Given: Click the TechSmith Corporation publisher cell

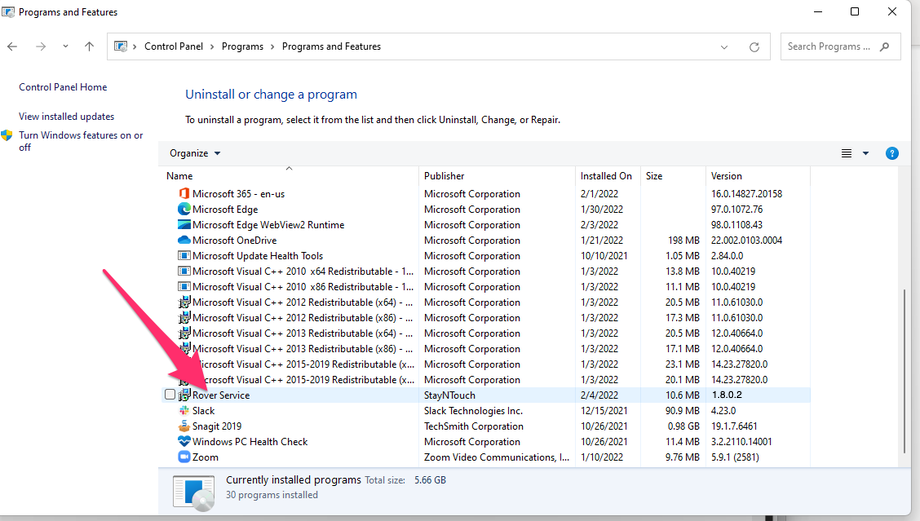Looking at the screenshot, I should click(473, 426).
